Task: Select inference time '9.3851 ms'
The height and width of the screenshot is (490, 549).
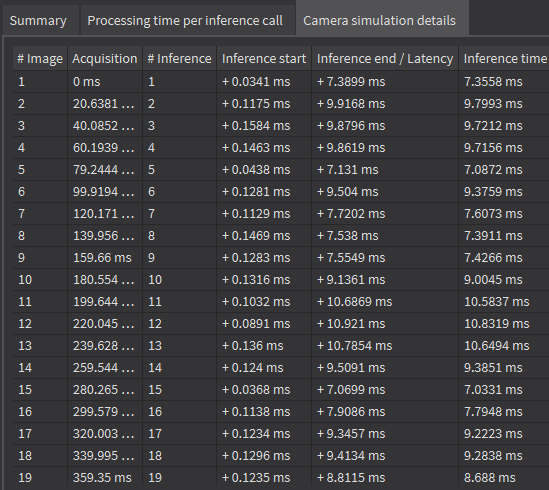Action: (504, 368)
